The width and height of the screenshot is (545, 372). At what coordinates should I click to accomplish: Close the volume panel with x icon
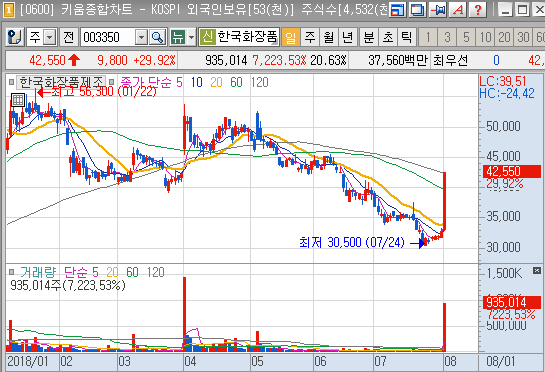(537, 270)
